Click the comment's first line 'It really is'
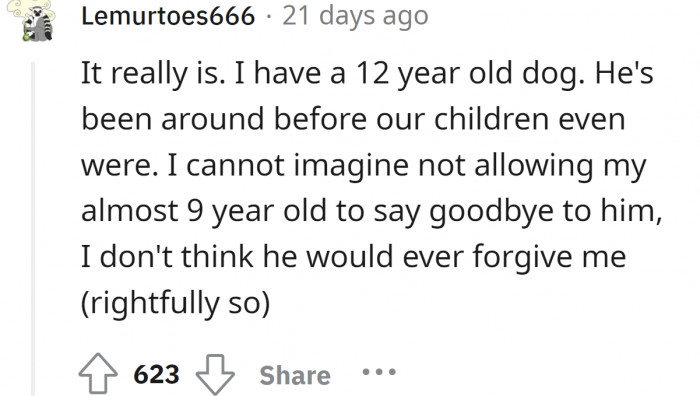The height and width of the screenshot is (396, 700). (x=152, y=73)
